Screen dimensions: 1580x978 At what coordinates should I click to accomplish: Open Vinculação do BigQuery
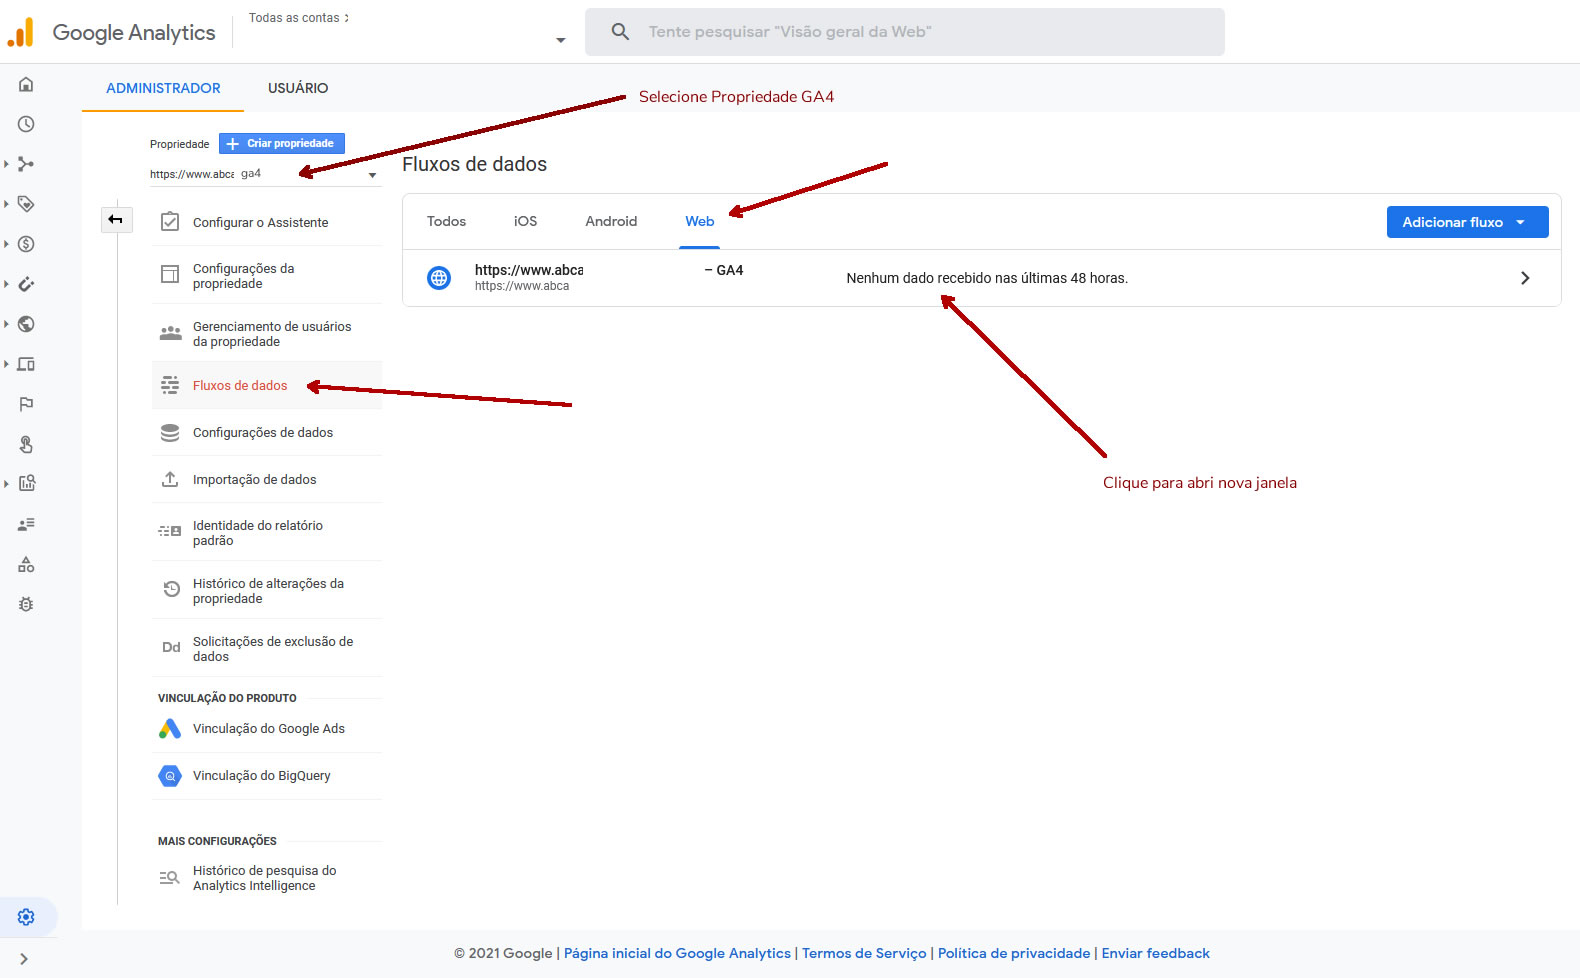(267, 775)
